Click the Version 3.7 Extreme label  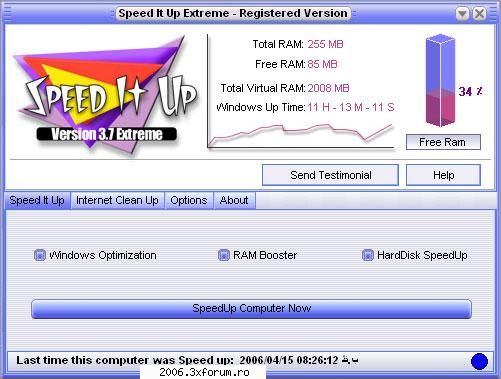click(107, 134)
